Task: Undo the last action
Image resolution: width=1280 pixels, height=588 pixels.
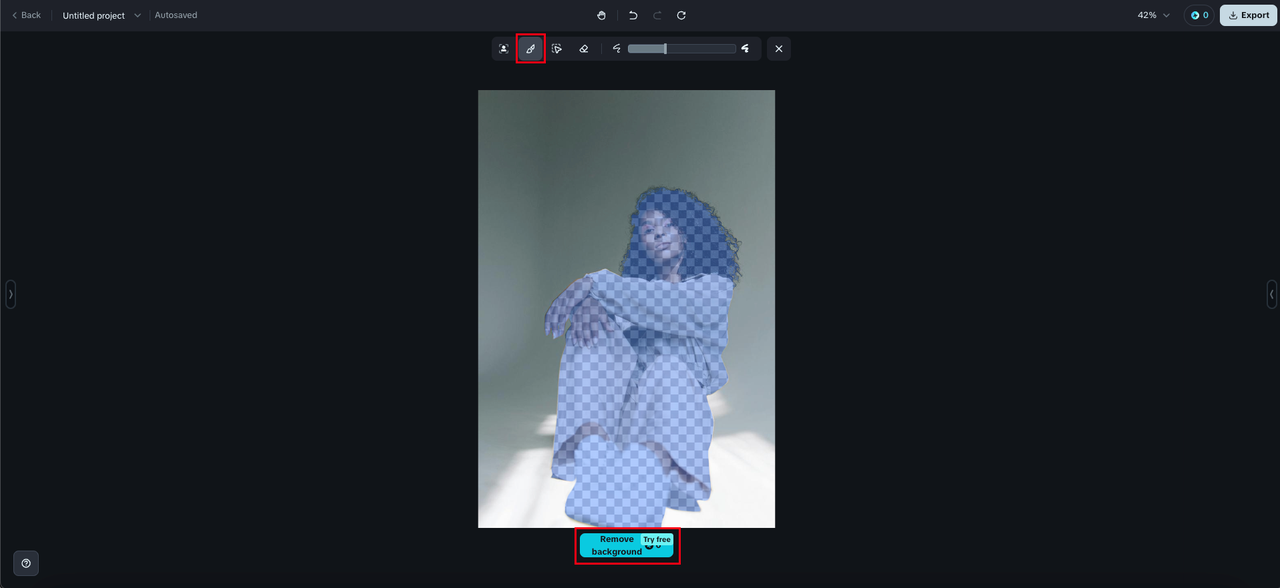Action: 633,15
